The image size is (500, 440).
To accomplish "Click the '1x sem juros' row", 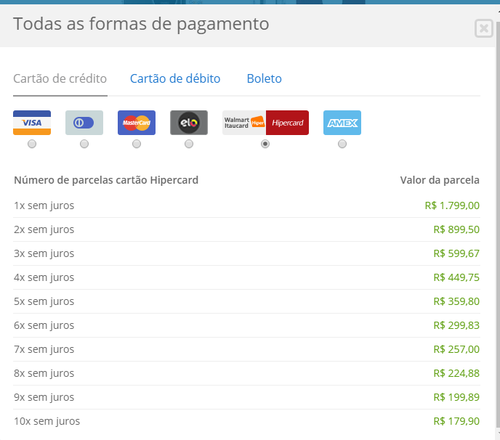I will click(247, 206).
